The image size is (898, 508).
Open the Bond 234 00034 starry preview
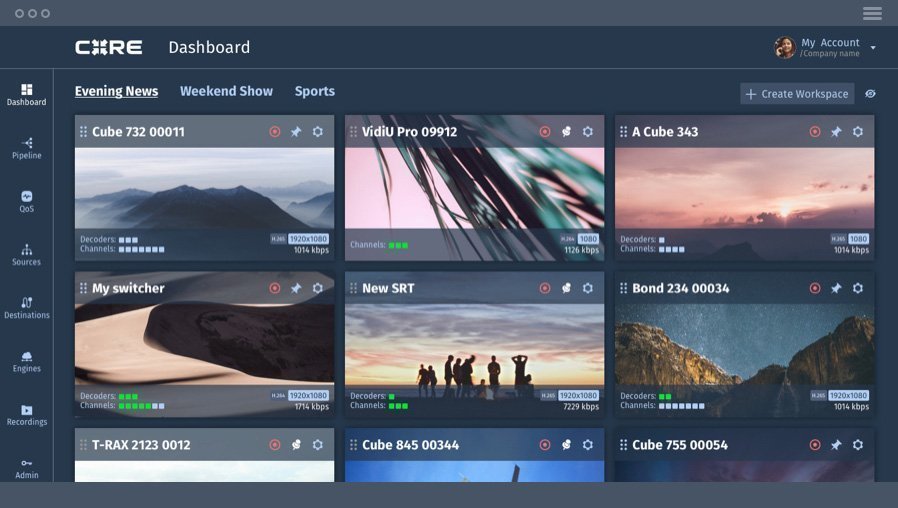point(745,345)
